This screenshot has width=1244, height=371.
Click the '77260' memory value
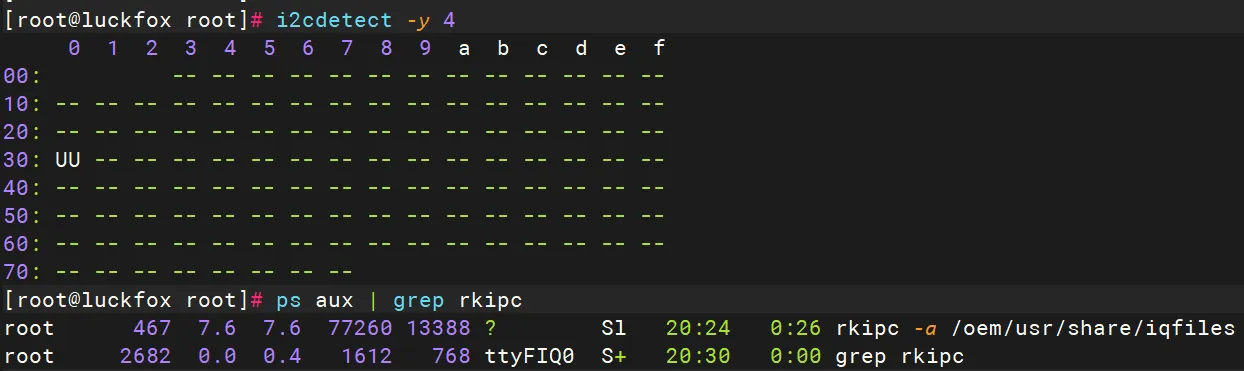(x=359, y=327)
